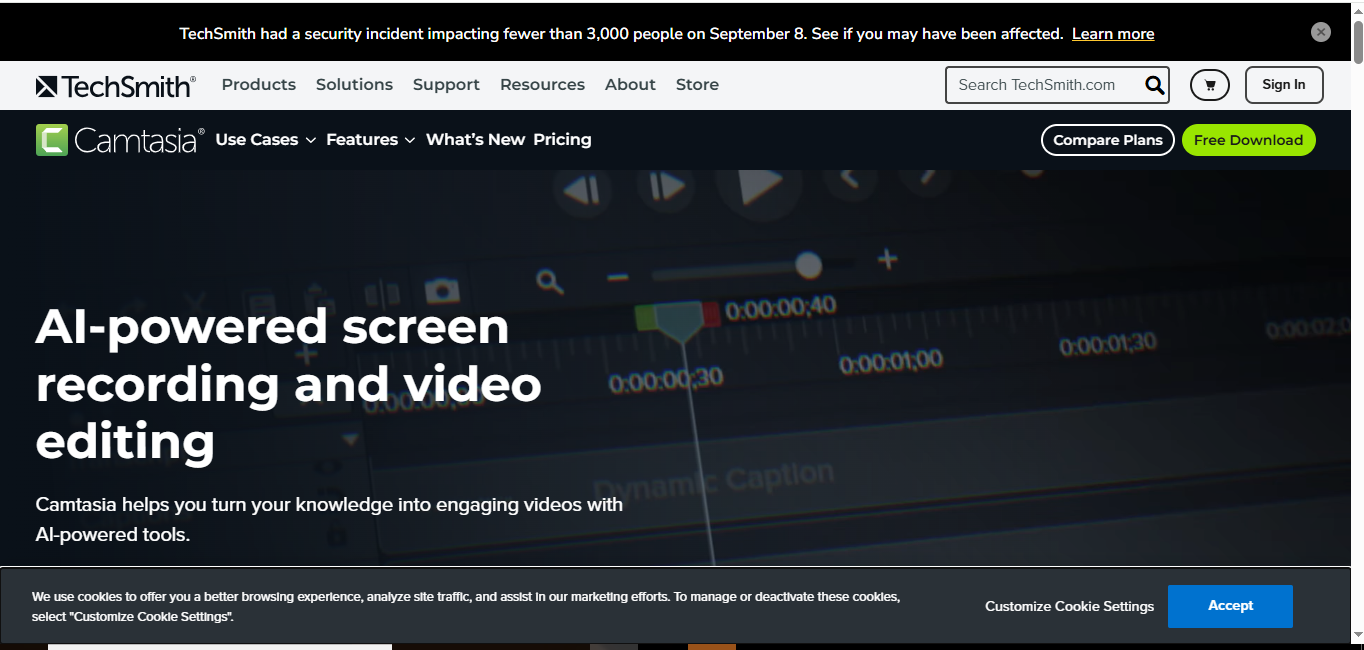Open the Products menu

[x=259, y=85]
